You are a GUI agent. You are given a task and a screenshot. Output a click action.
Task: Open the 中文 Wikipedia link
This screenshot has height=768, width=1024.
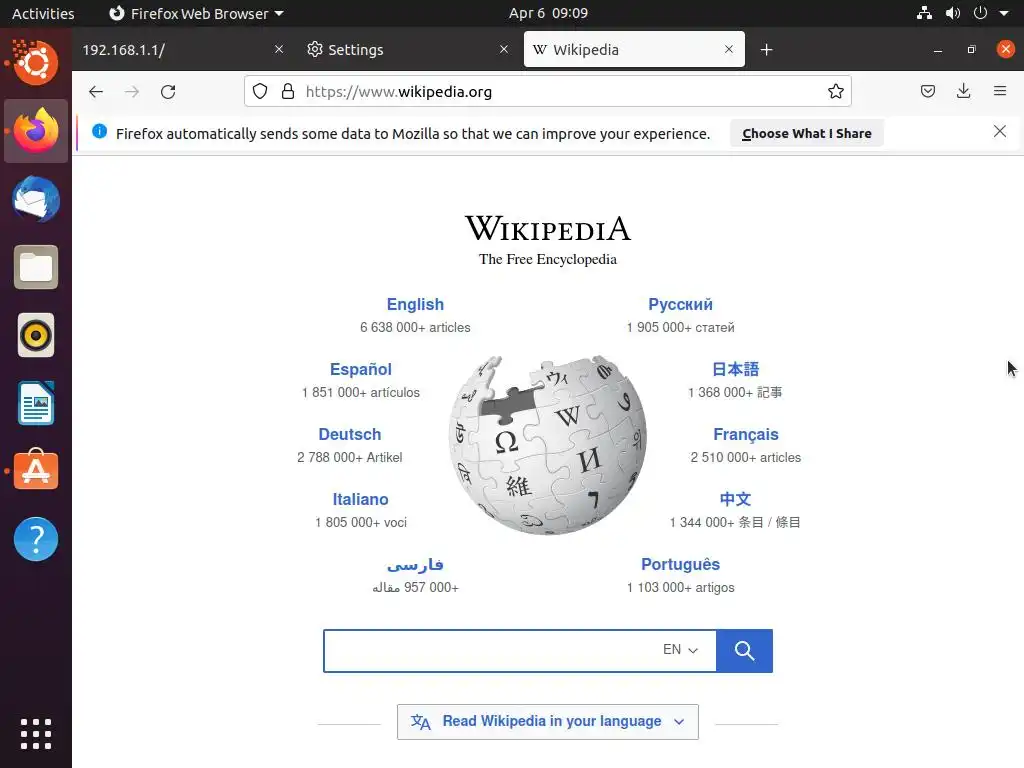click(735, 499)
